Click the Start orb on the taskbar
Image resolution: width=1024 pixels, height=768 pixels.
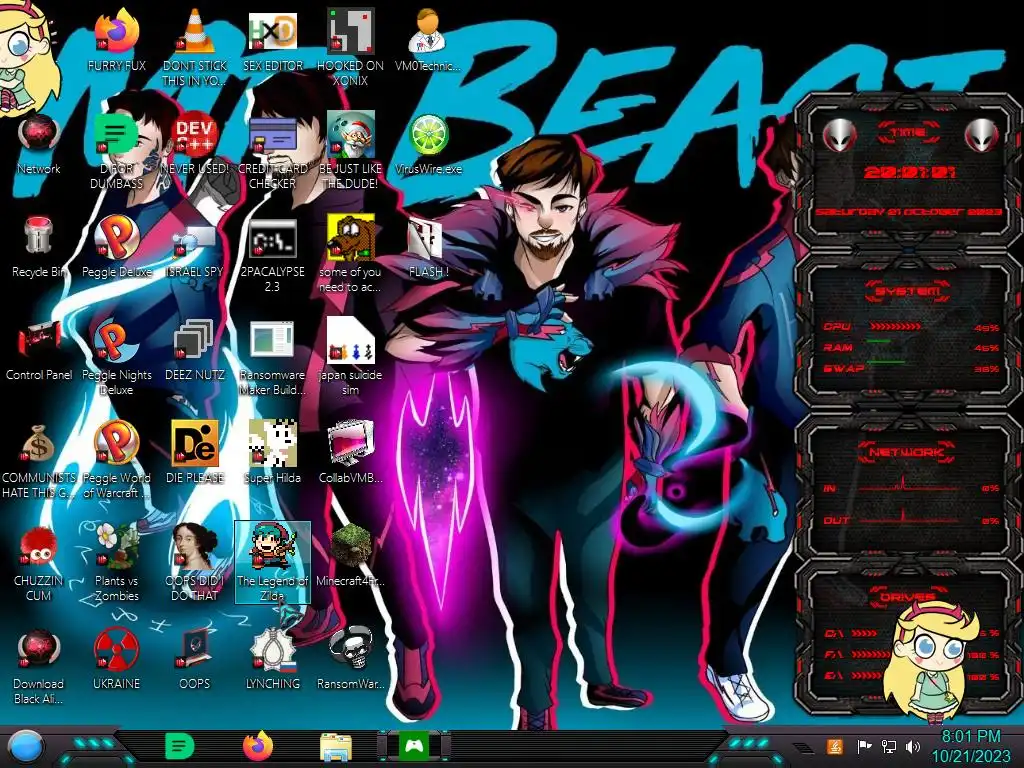click(24, 747)
